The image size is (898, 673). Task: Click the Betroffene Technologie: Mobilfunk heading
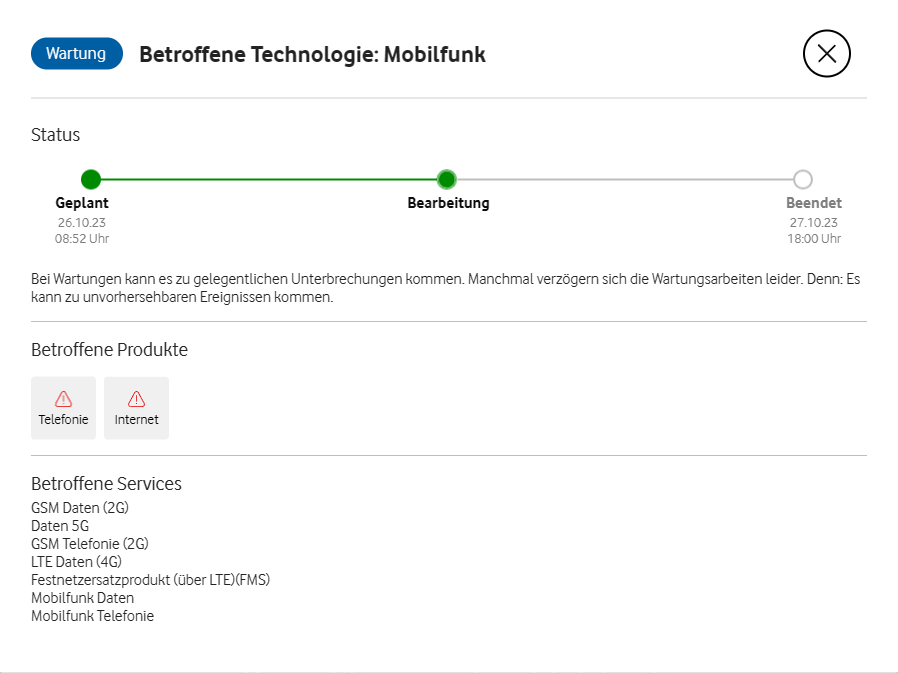pyautogui.click(x=312, y=55)
